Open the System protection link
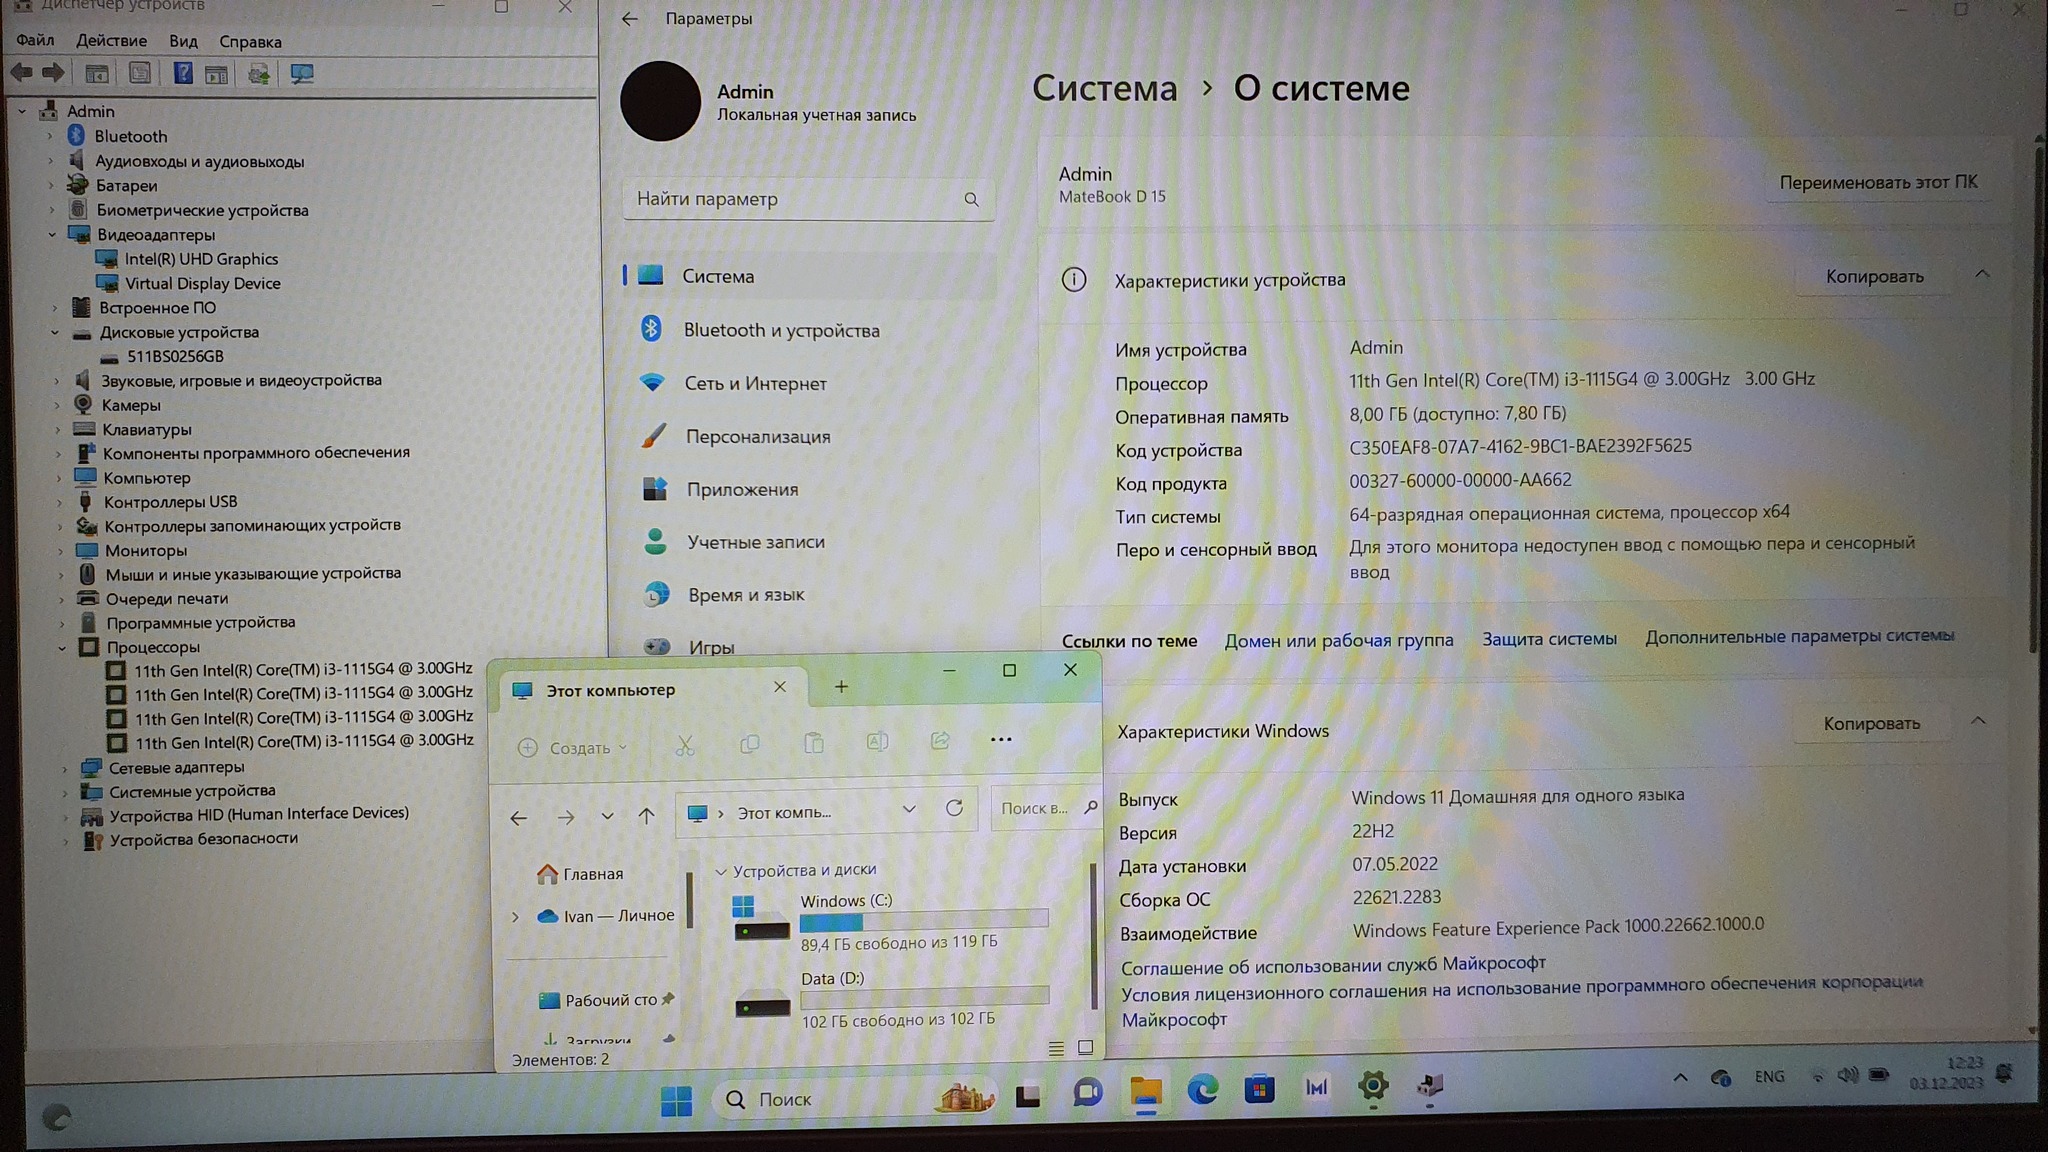Image resolution: width=2048 pixels, height=1152 pixels. click(x=1548, y=638)
